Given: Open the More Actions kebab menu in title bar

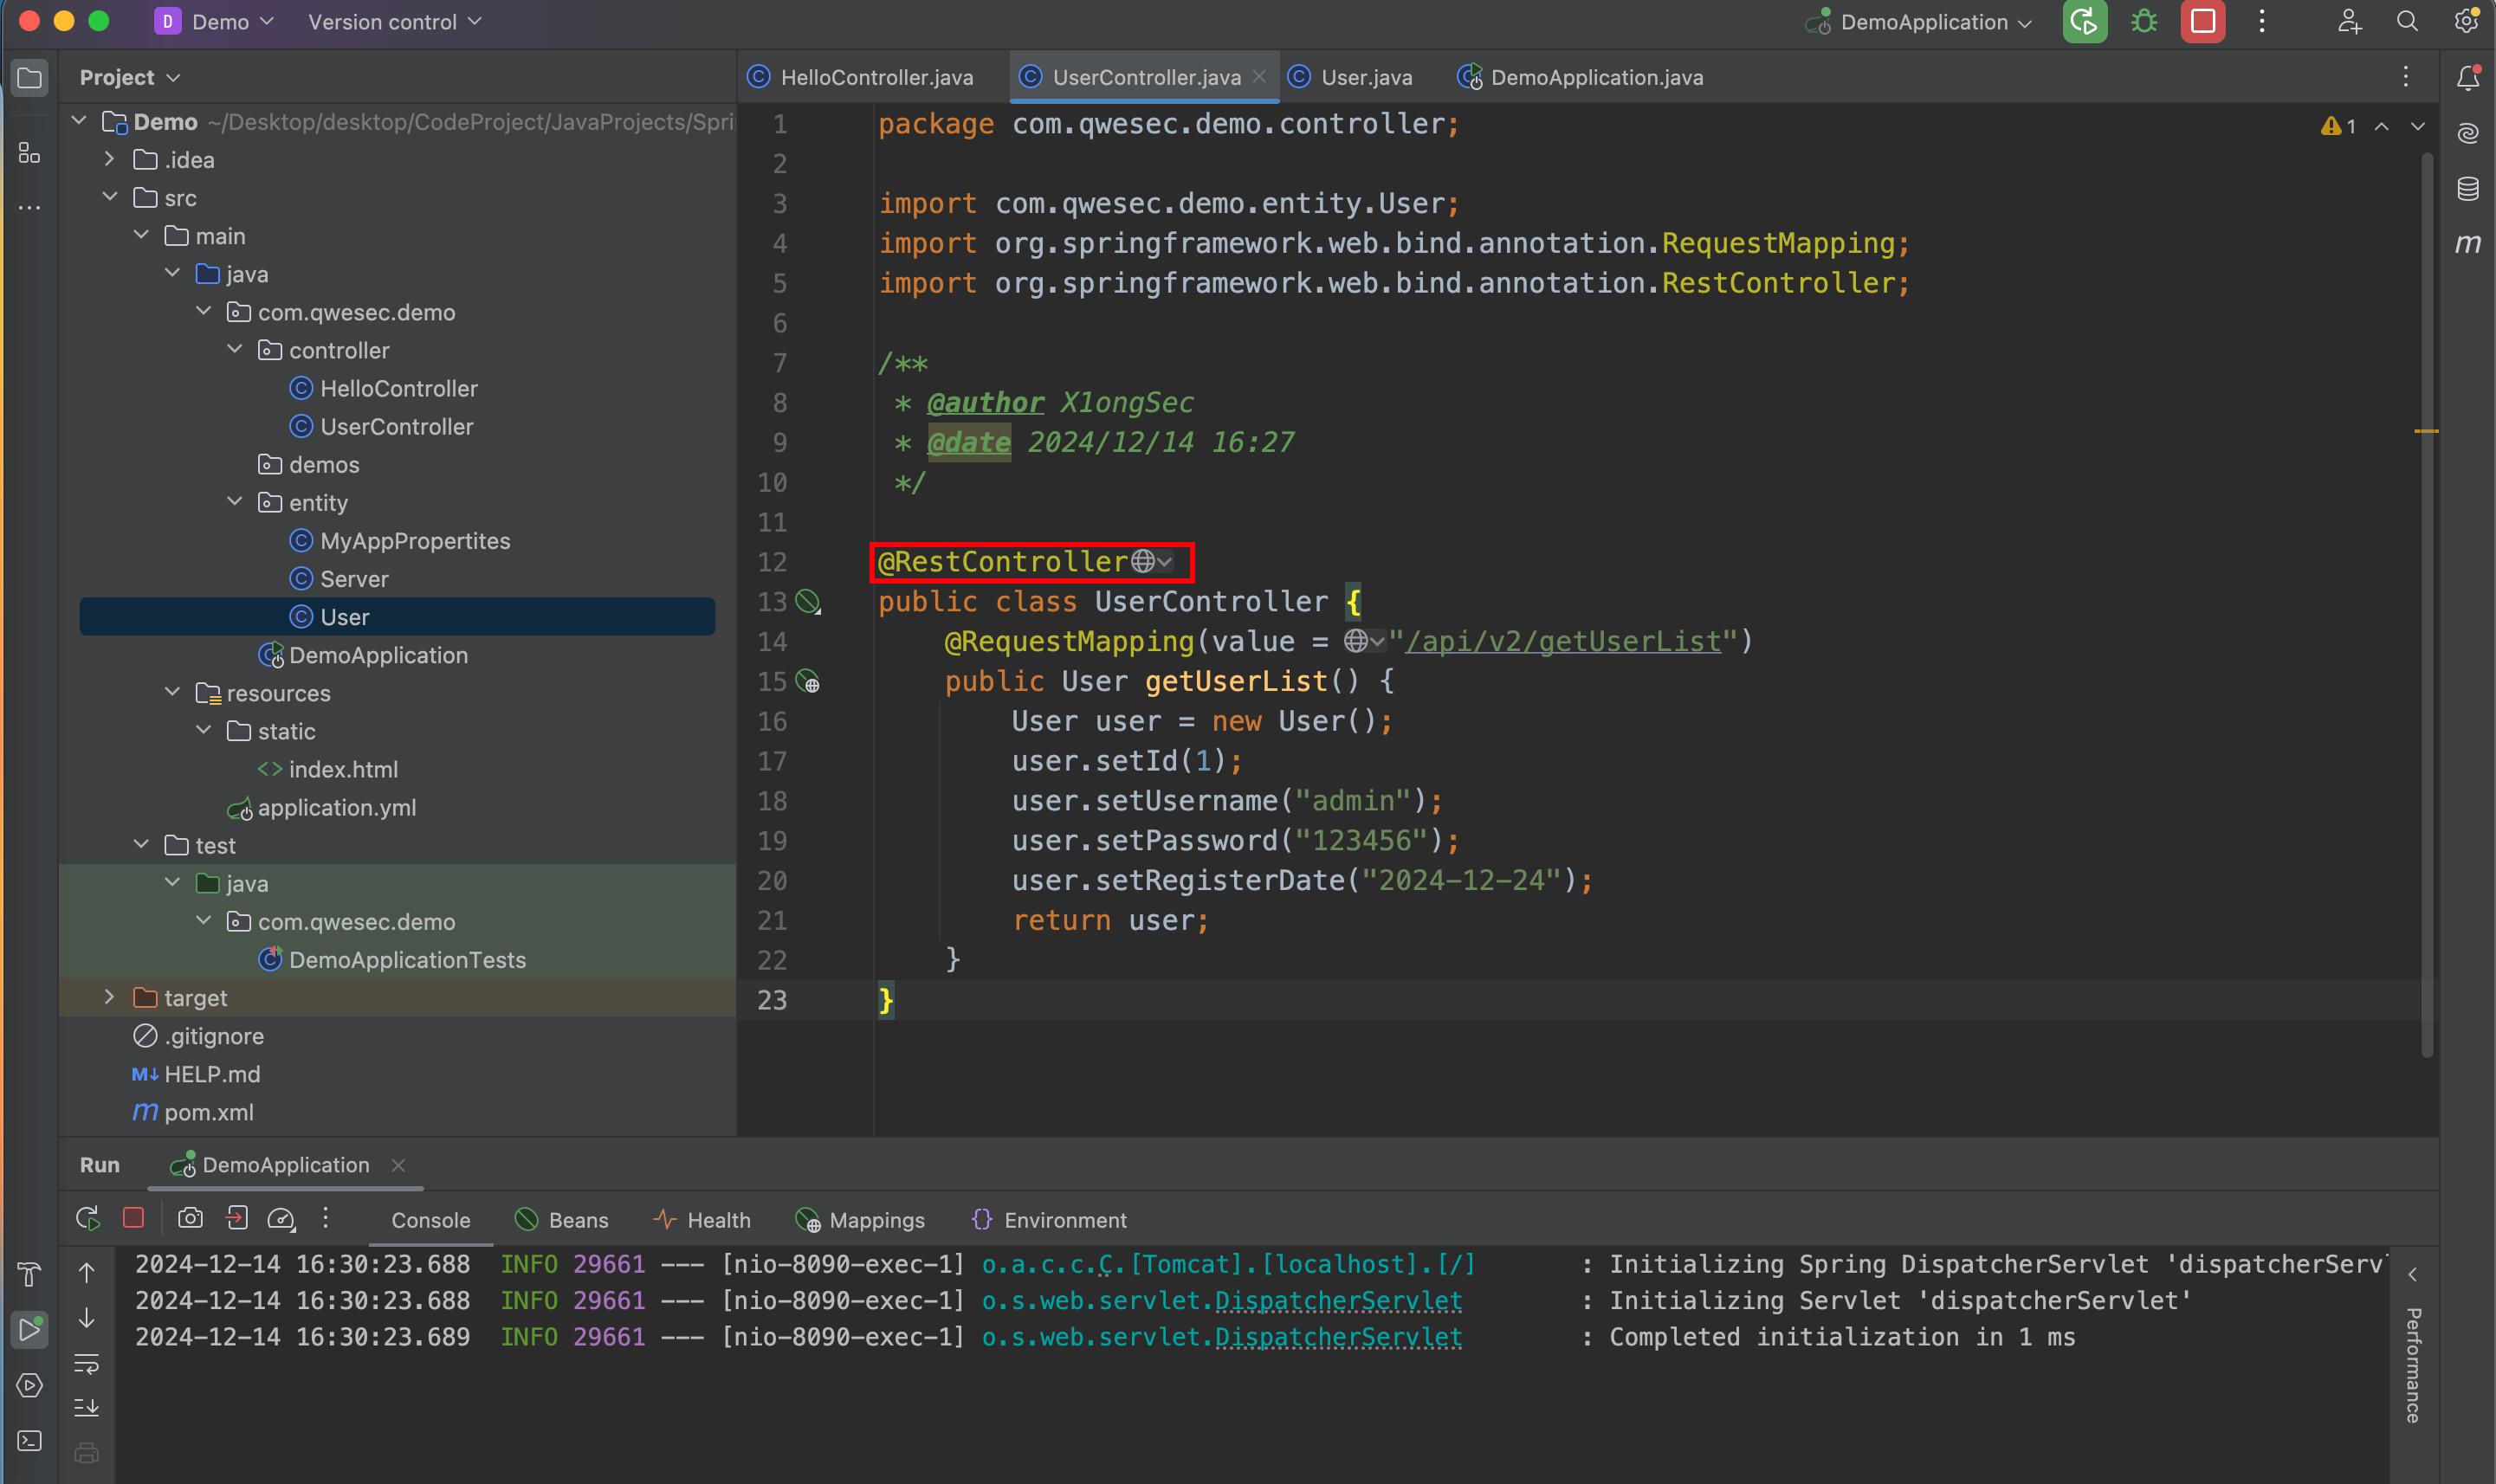Looking at the screenshot, I should point(2262,22).
